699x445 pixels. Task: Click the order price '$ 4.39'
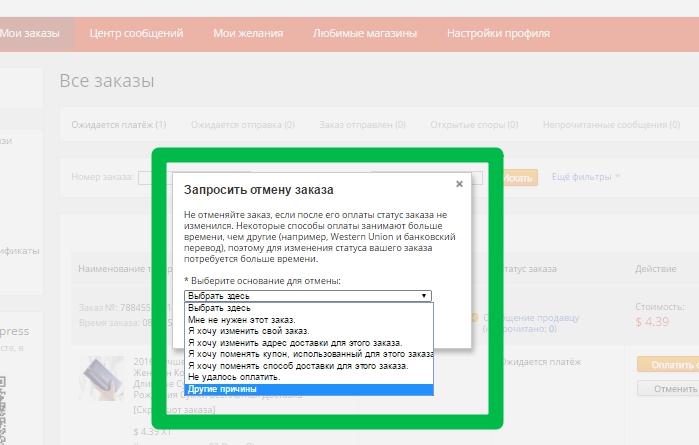click(x=652, y=322)
